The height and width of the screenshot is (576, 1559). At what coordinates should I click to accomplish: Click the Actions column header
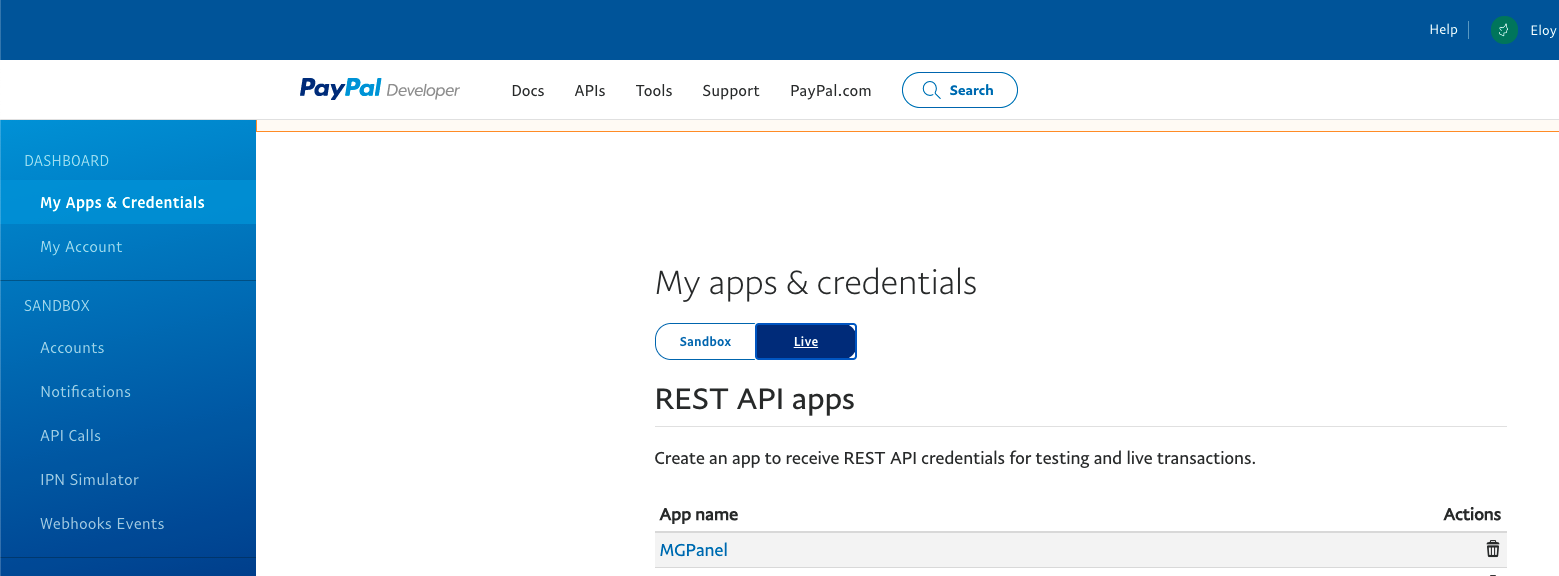pos(1472,514)
